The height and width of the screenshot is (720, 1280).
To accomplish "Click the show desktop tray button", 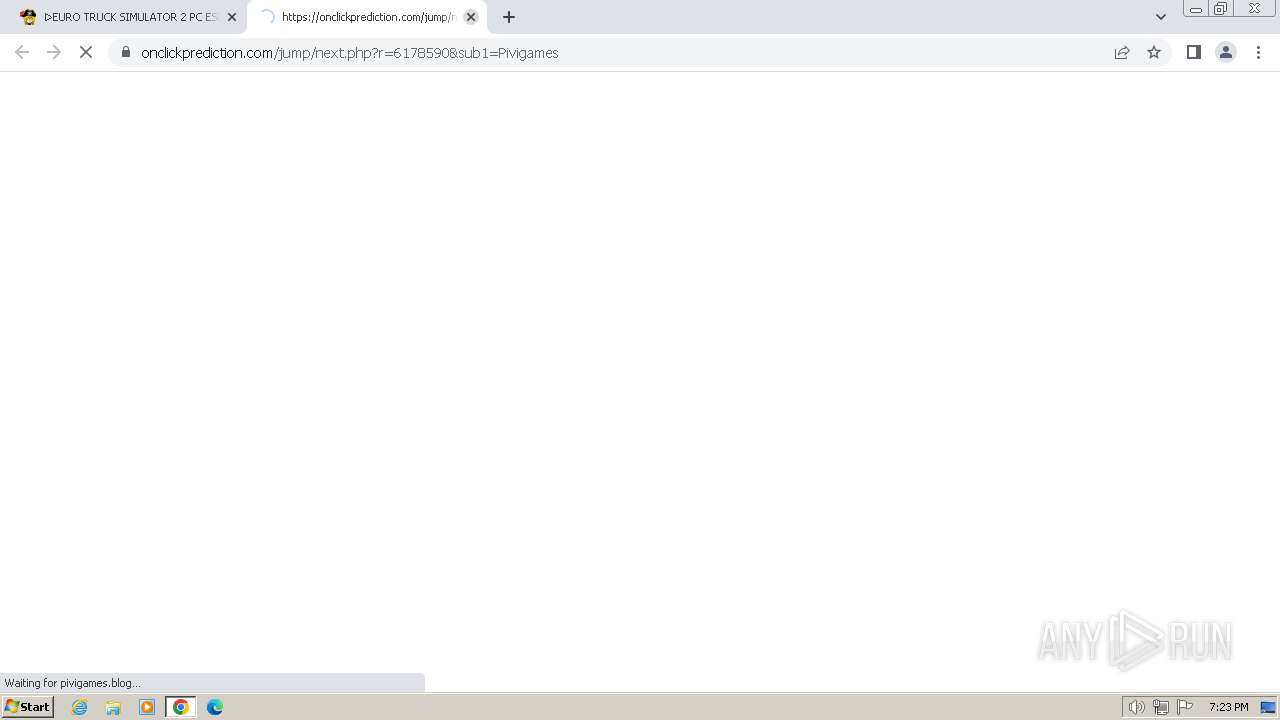I will point(1268,707).
